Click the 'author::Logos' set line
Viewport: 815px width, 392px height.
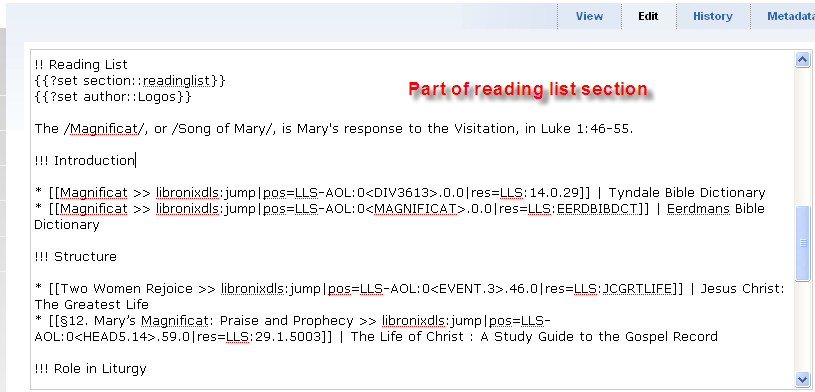113,97
